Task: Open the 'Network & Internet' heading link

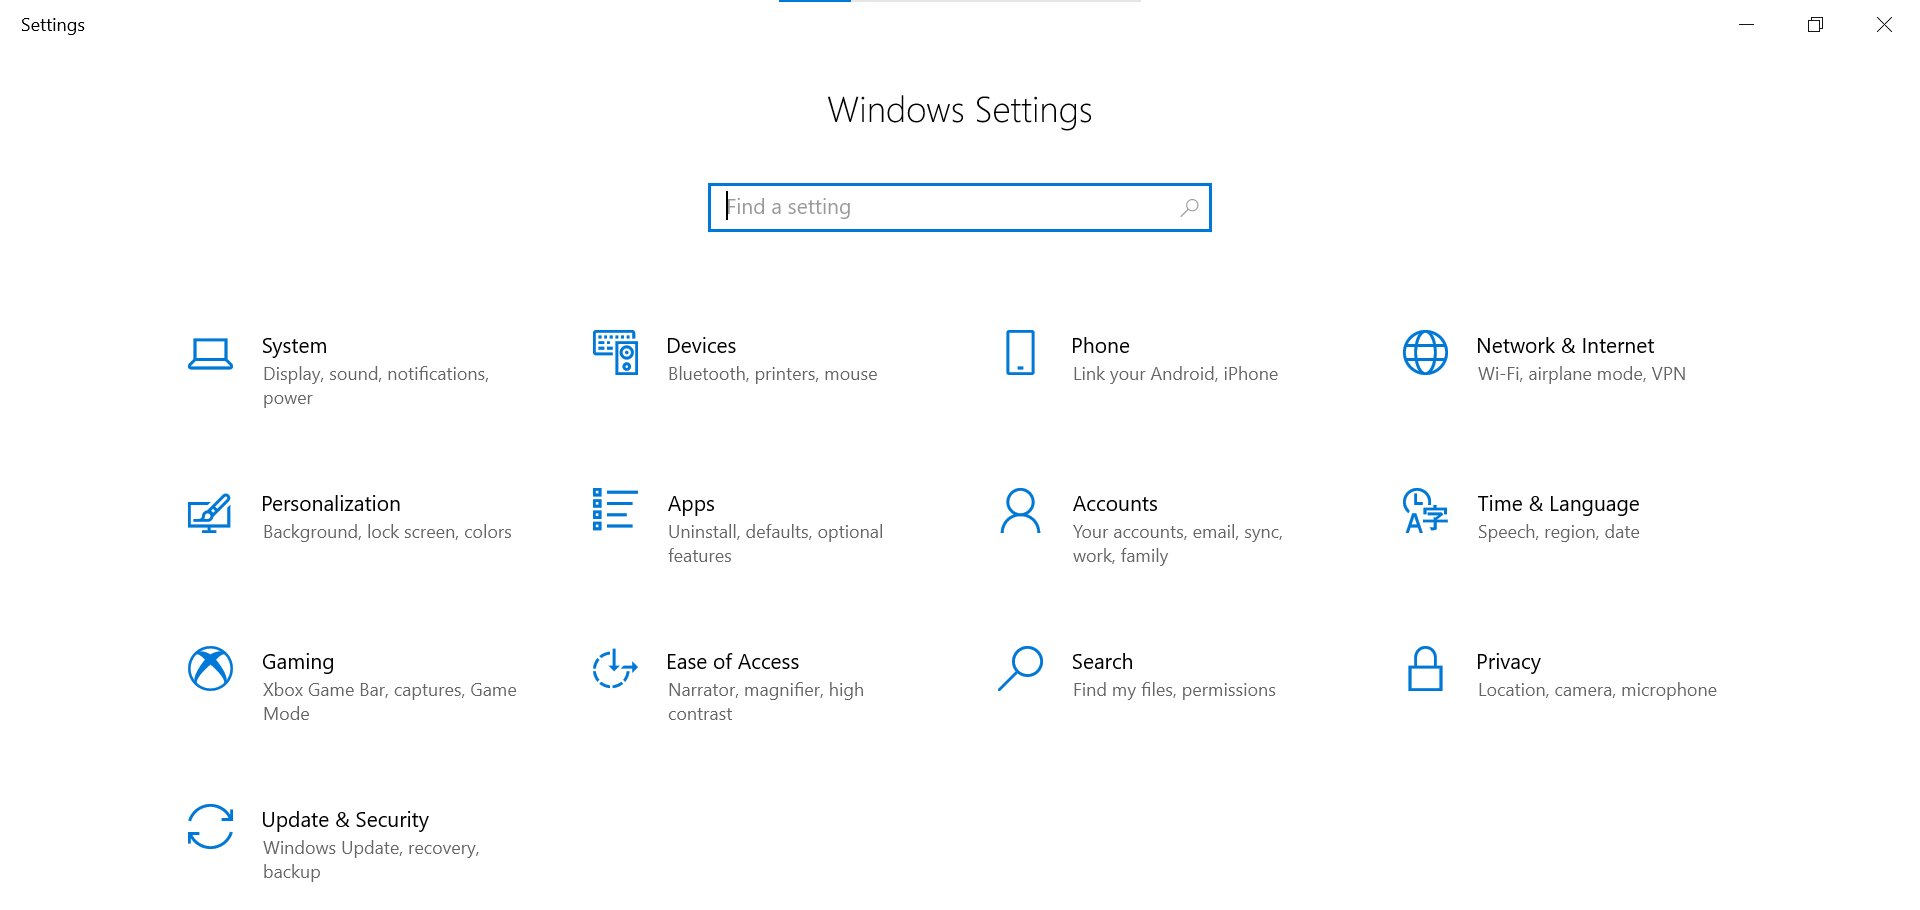Action: 1565,346
